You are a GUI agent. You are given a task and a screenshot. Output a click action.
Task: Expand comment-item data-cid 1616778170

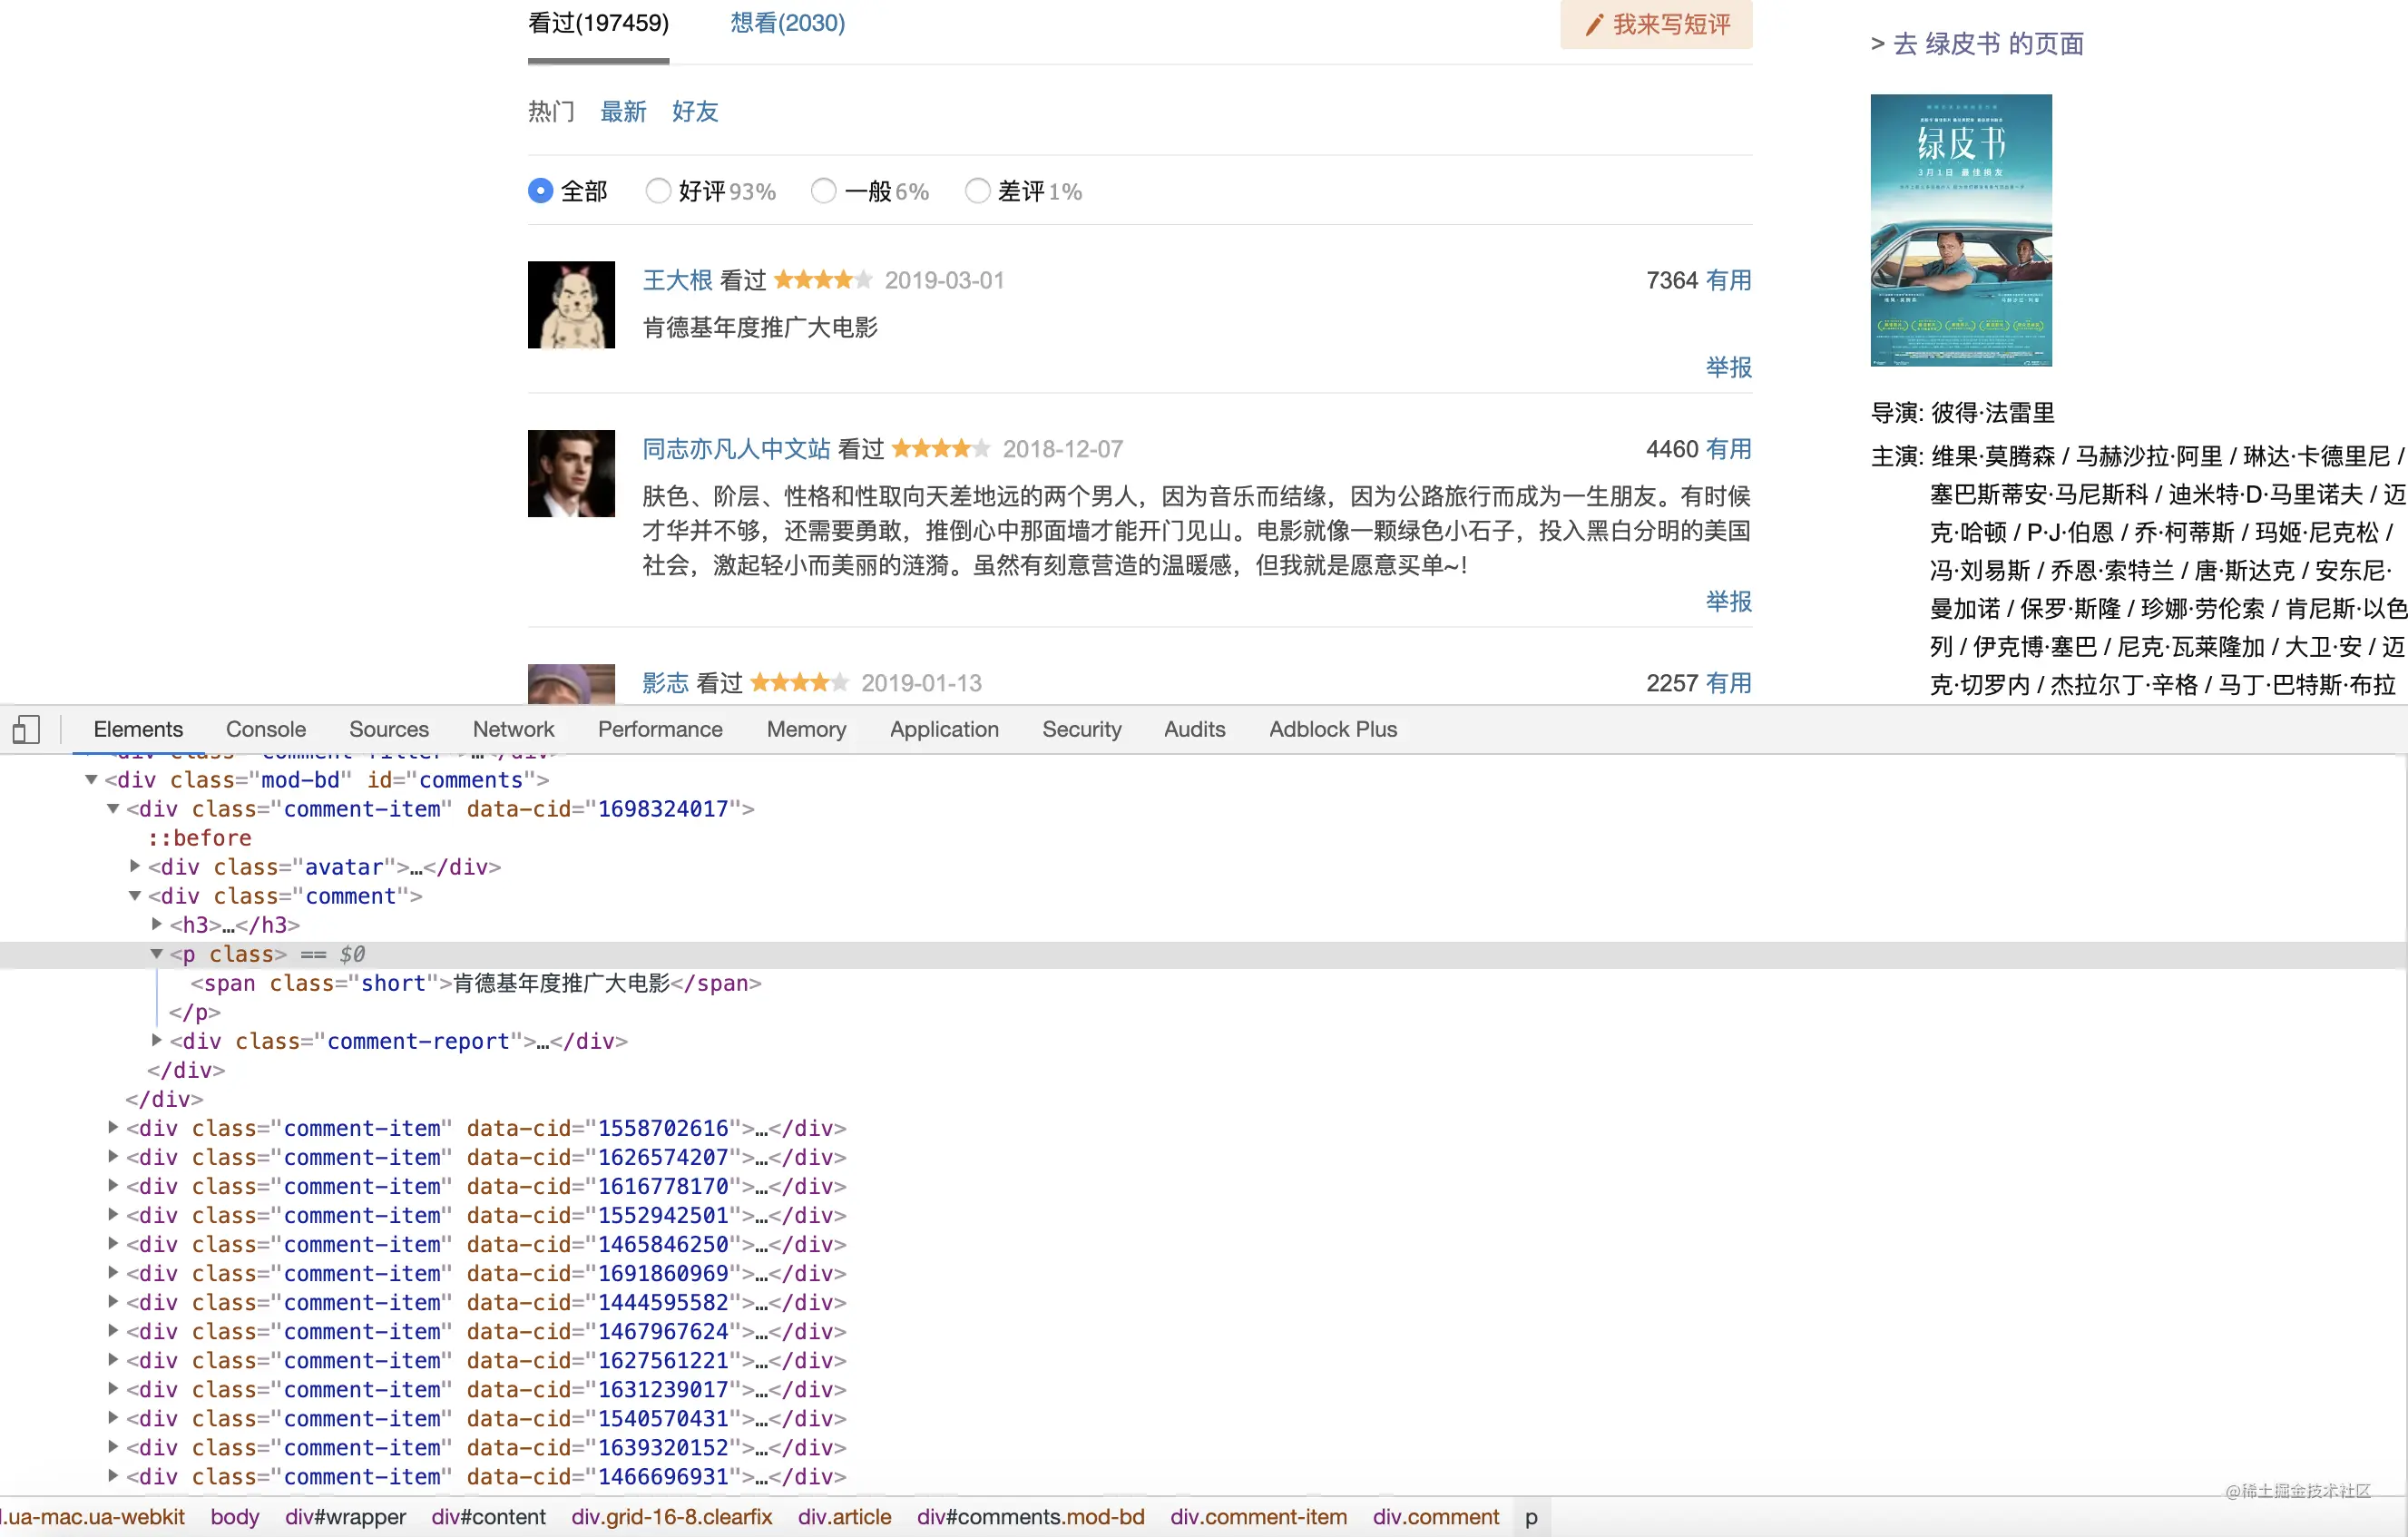click(113, 1185)
